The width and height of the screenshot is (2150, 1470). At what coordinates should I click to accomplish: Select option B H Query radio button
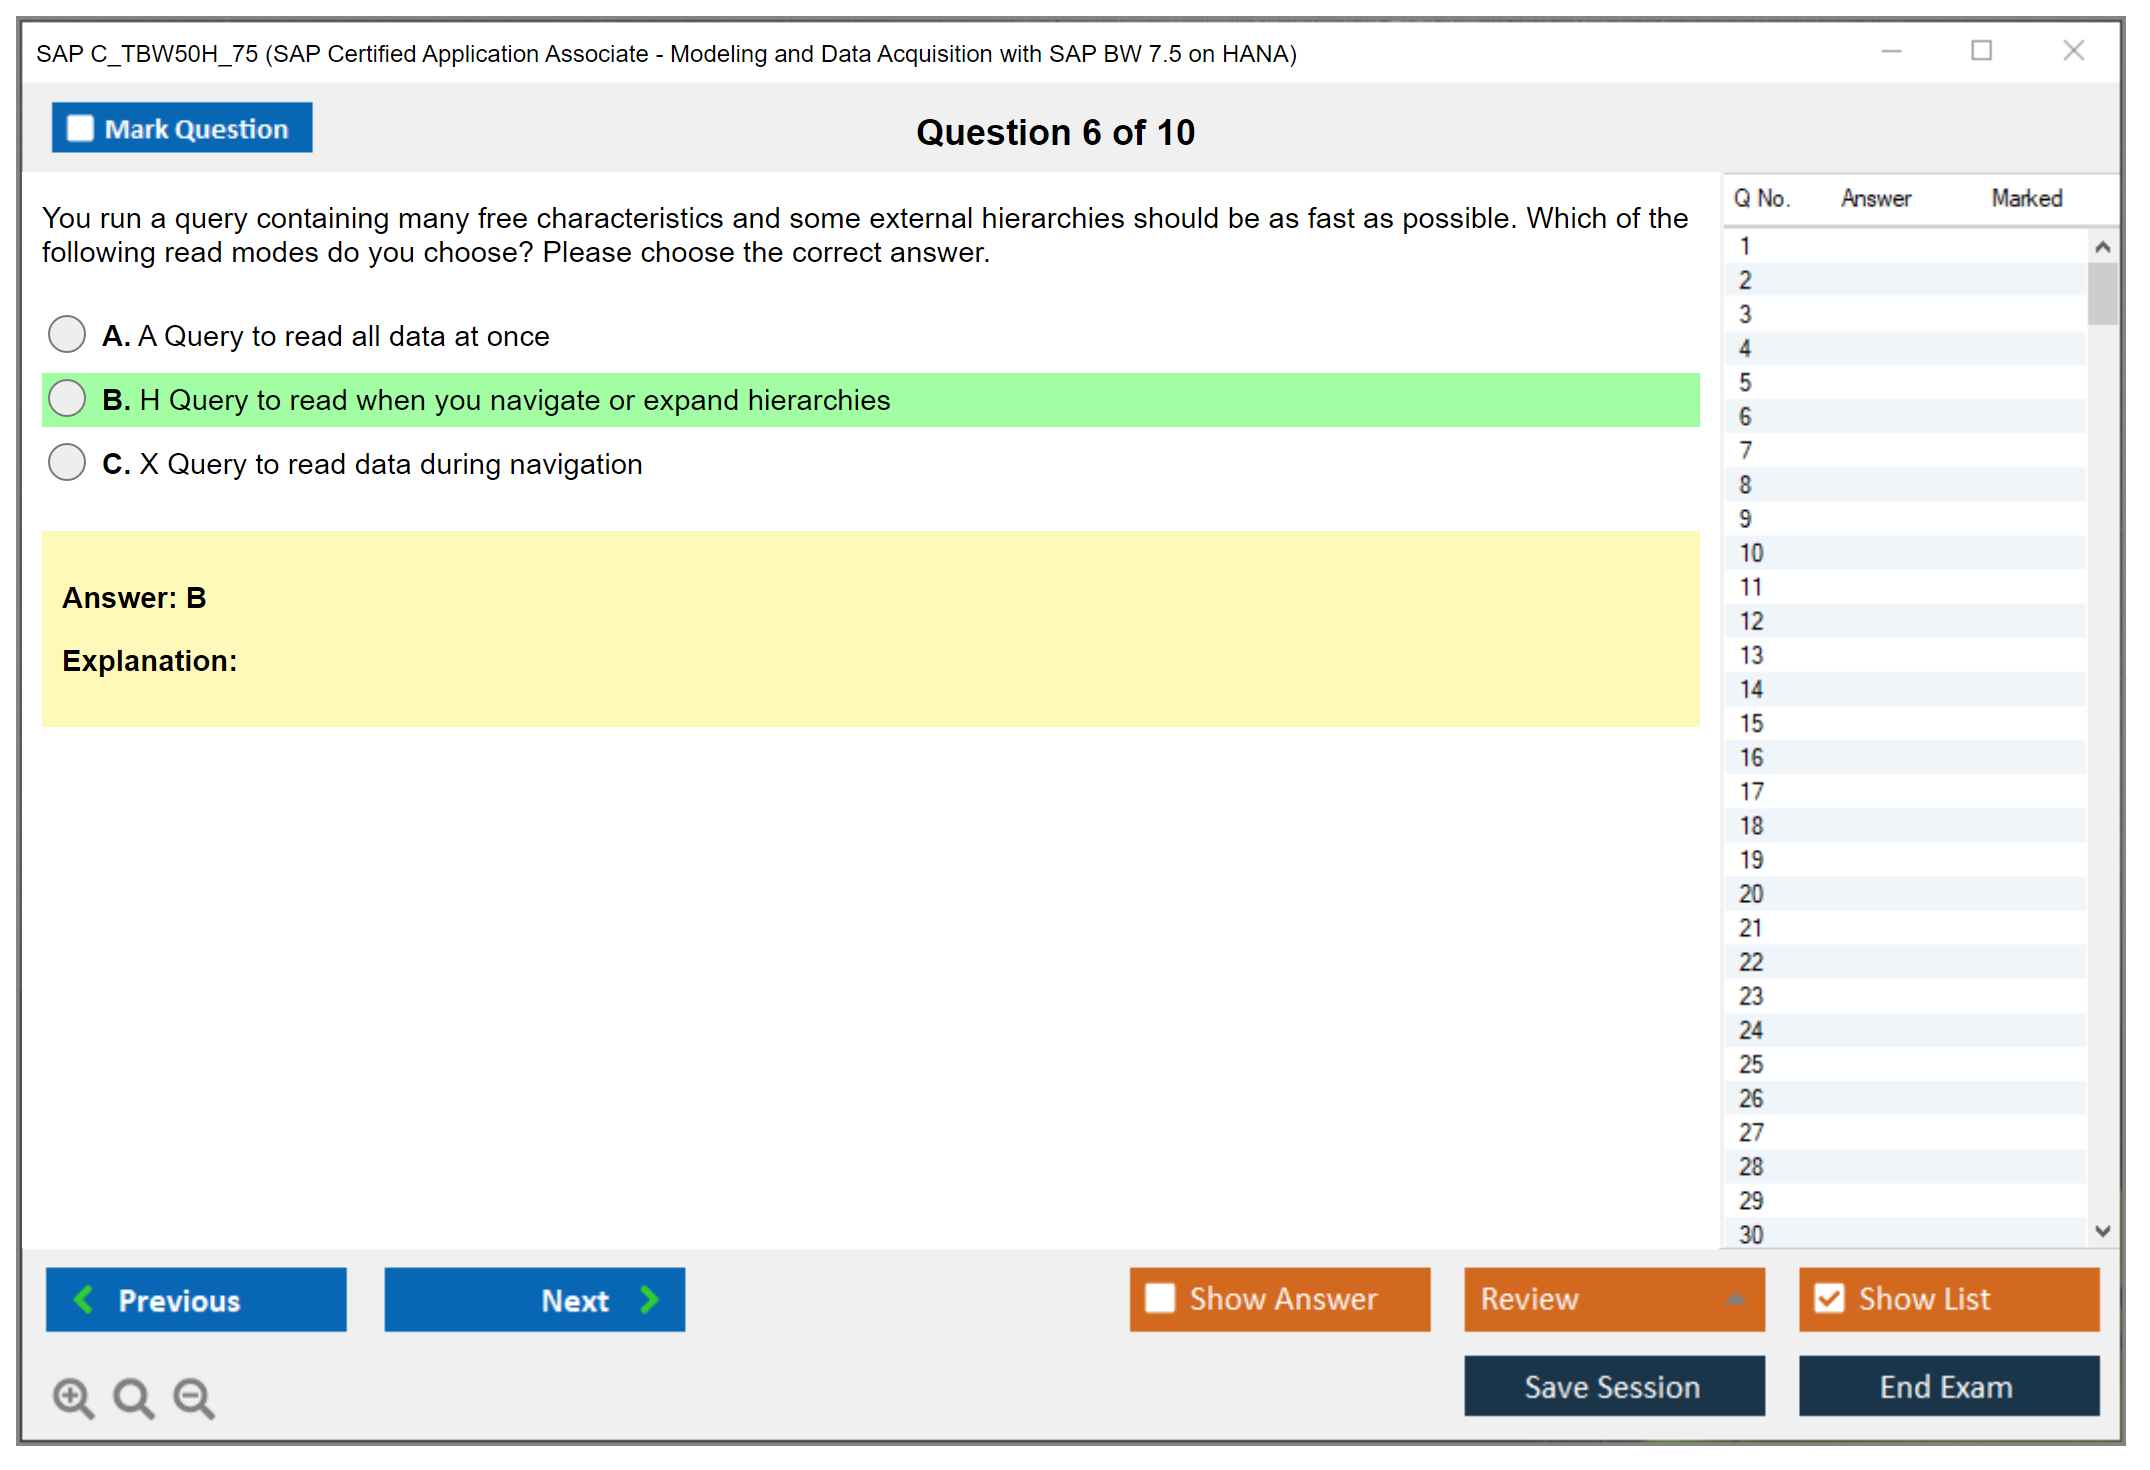click(x=67, y=398)
